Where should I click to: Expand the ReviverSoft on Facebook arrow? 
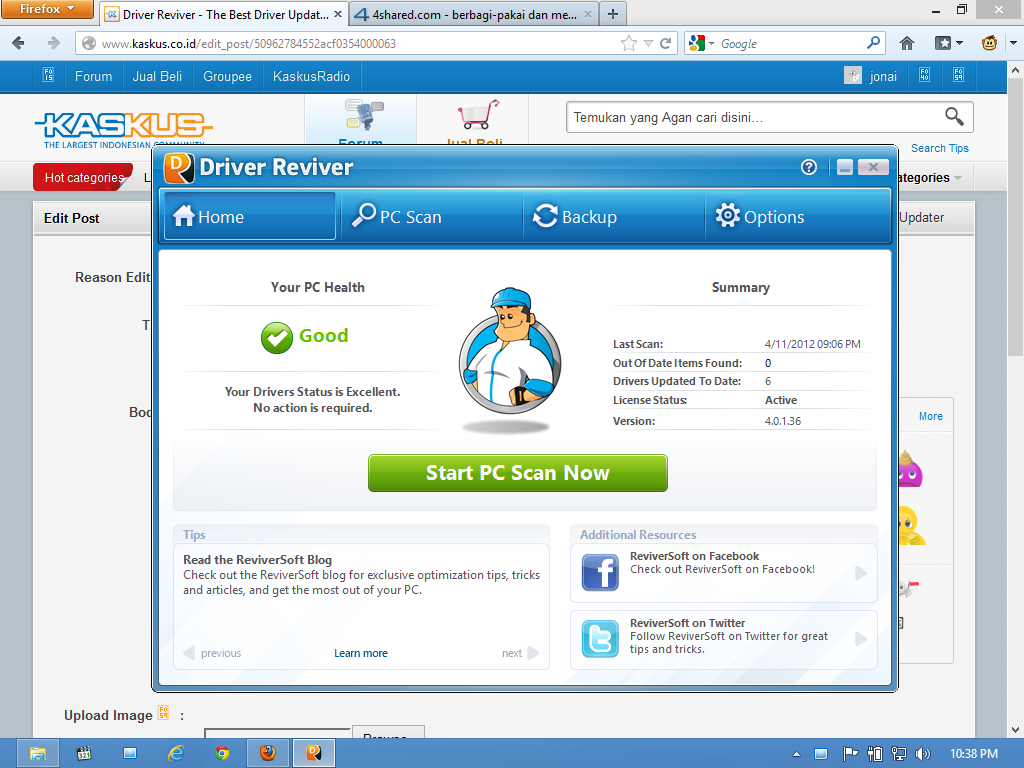click(861, 573)
